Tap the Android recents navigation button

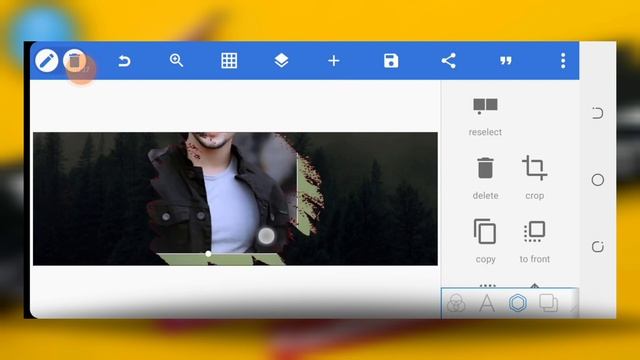pyautogui.click(x=598, y=247)
